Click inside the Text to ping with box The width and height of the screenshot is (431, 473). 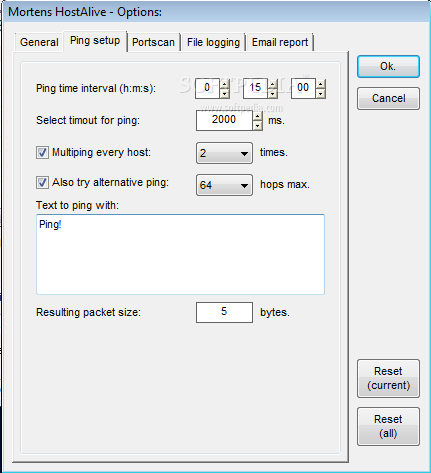(180, 255)
